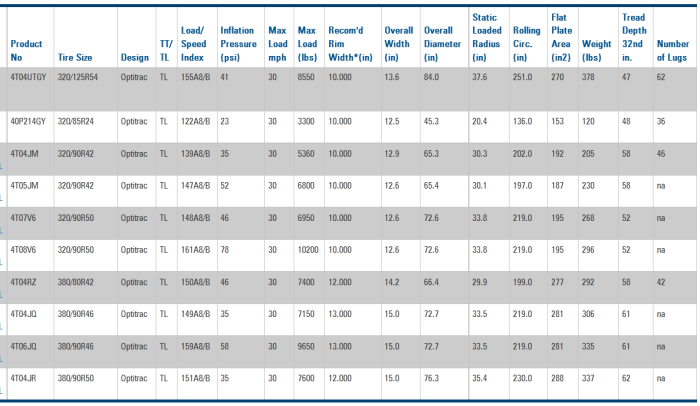Click product number 4T08V6
Viewport: 700px width, 406px height.
tap(23, 249)
